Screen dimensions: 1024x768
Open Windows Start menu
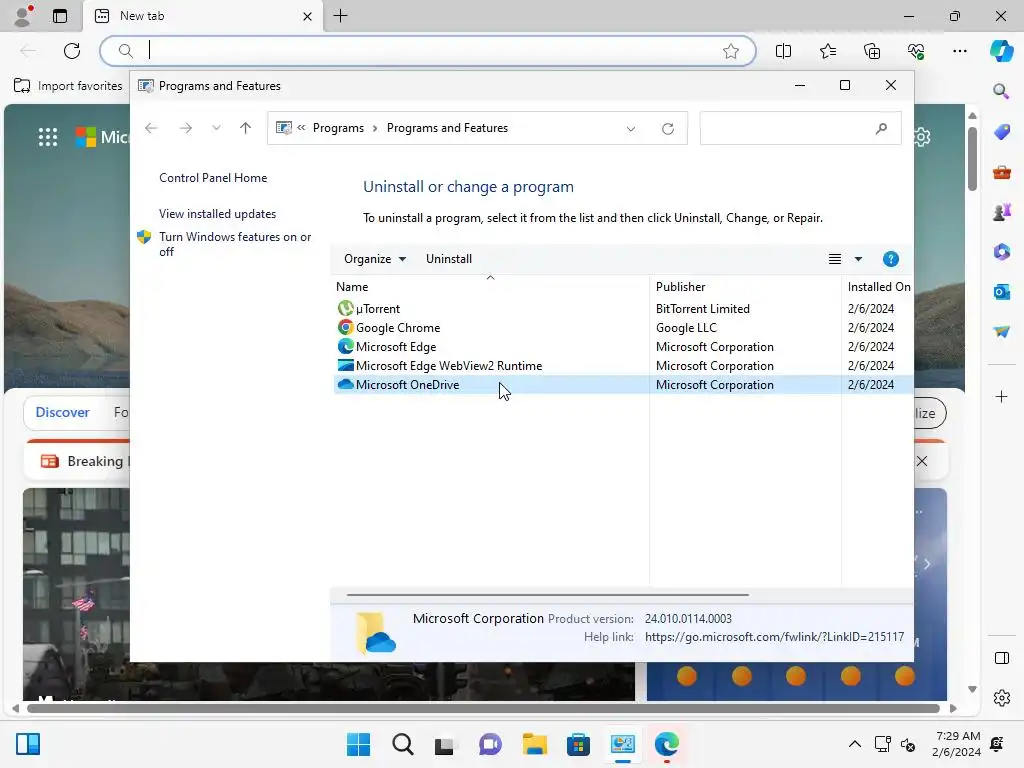coord(358,744)
